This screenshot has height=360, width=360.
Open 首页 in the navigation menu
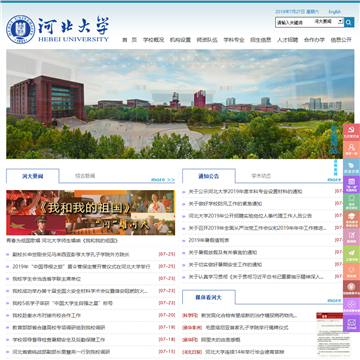(x=129, y=40)
